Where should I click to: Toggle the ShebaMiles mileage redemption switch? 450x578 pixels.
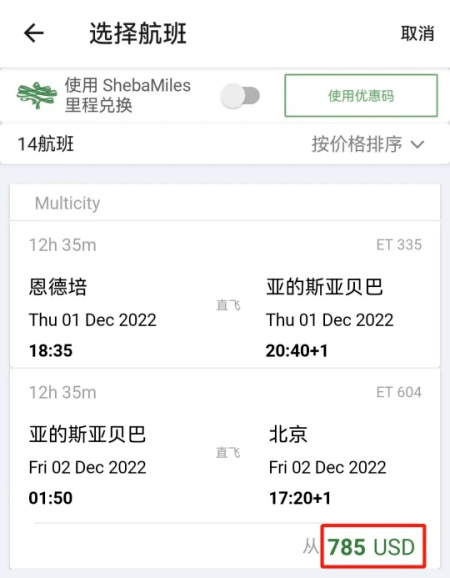240,96
